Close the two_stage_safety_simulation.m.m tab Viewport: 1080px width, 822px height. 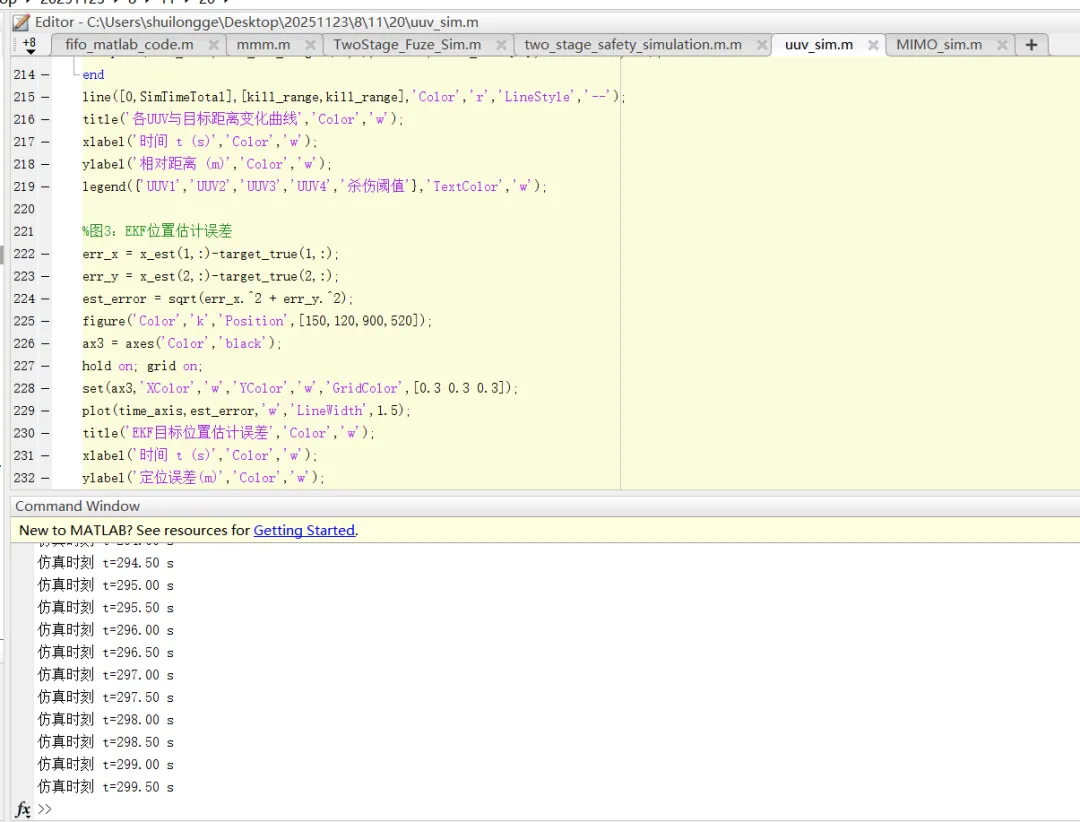762,45
